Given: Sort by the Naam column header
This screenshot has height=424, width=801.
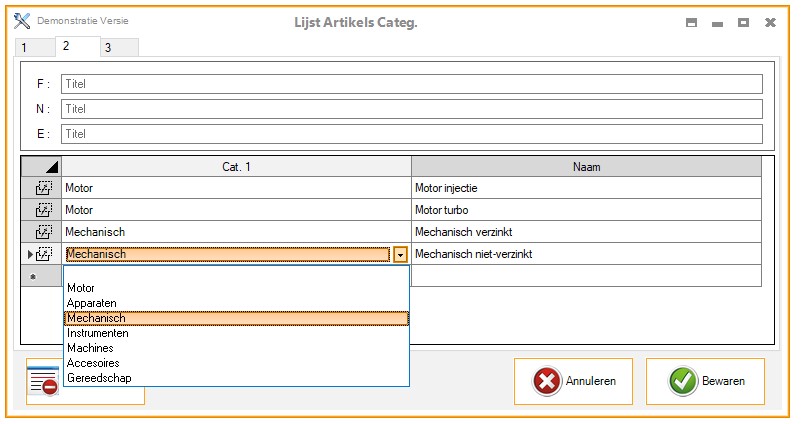Looking at the screenshot, I should 586,166.
